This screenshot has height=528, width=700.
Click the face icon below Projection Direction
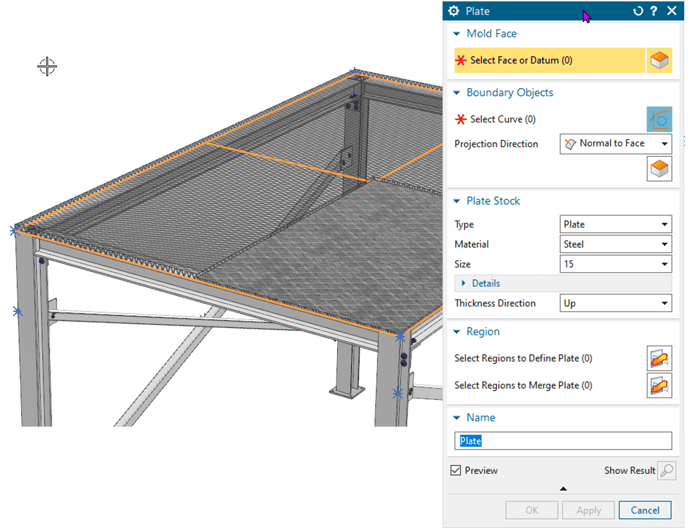pyautogui.click(x=659, y=169)
